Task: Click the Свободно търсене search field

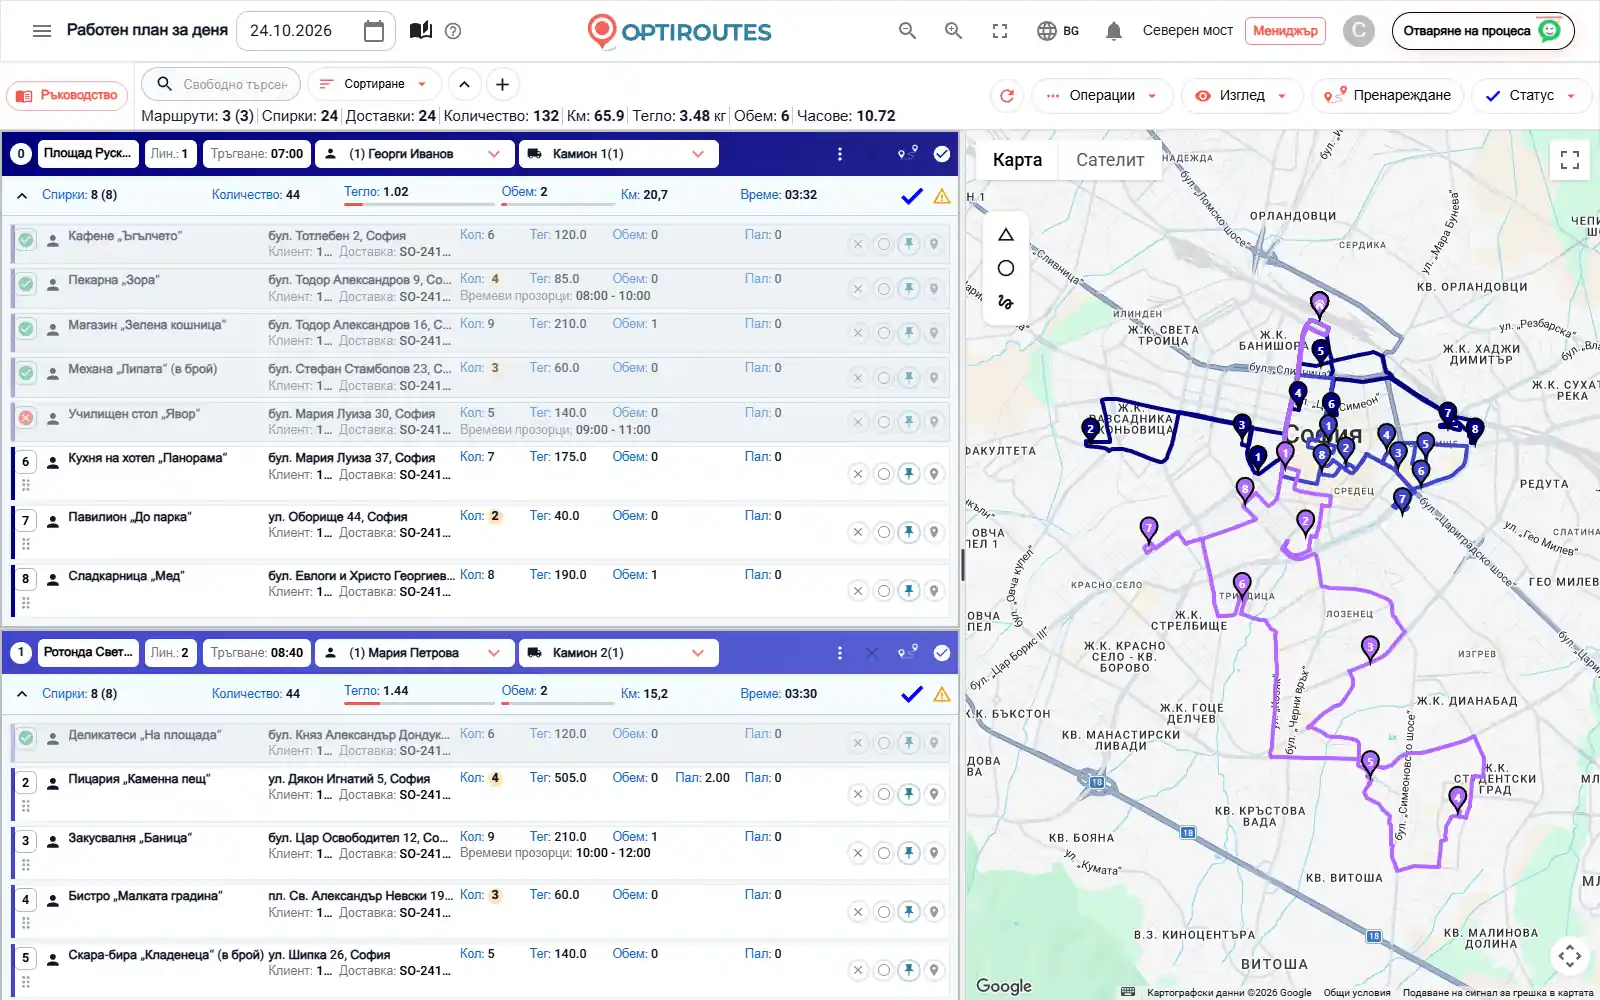Action: click(222, 84)
